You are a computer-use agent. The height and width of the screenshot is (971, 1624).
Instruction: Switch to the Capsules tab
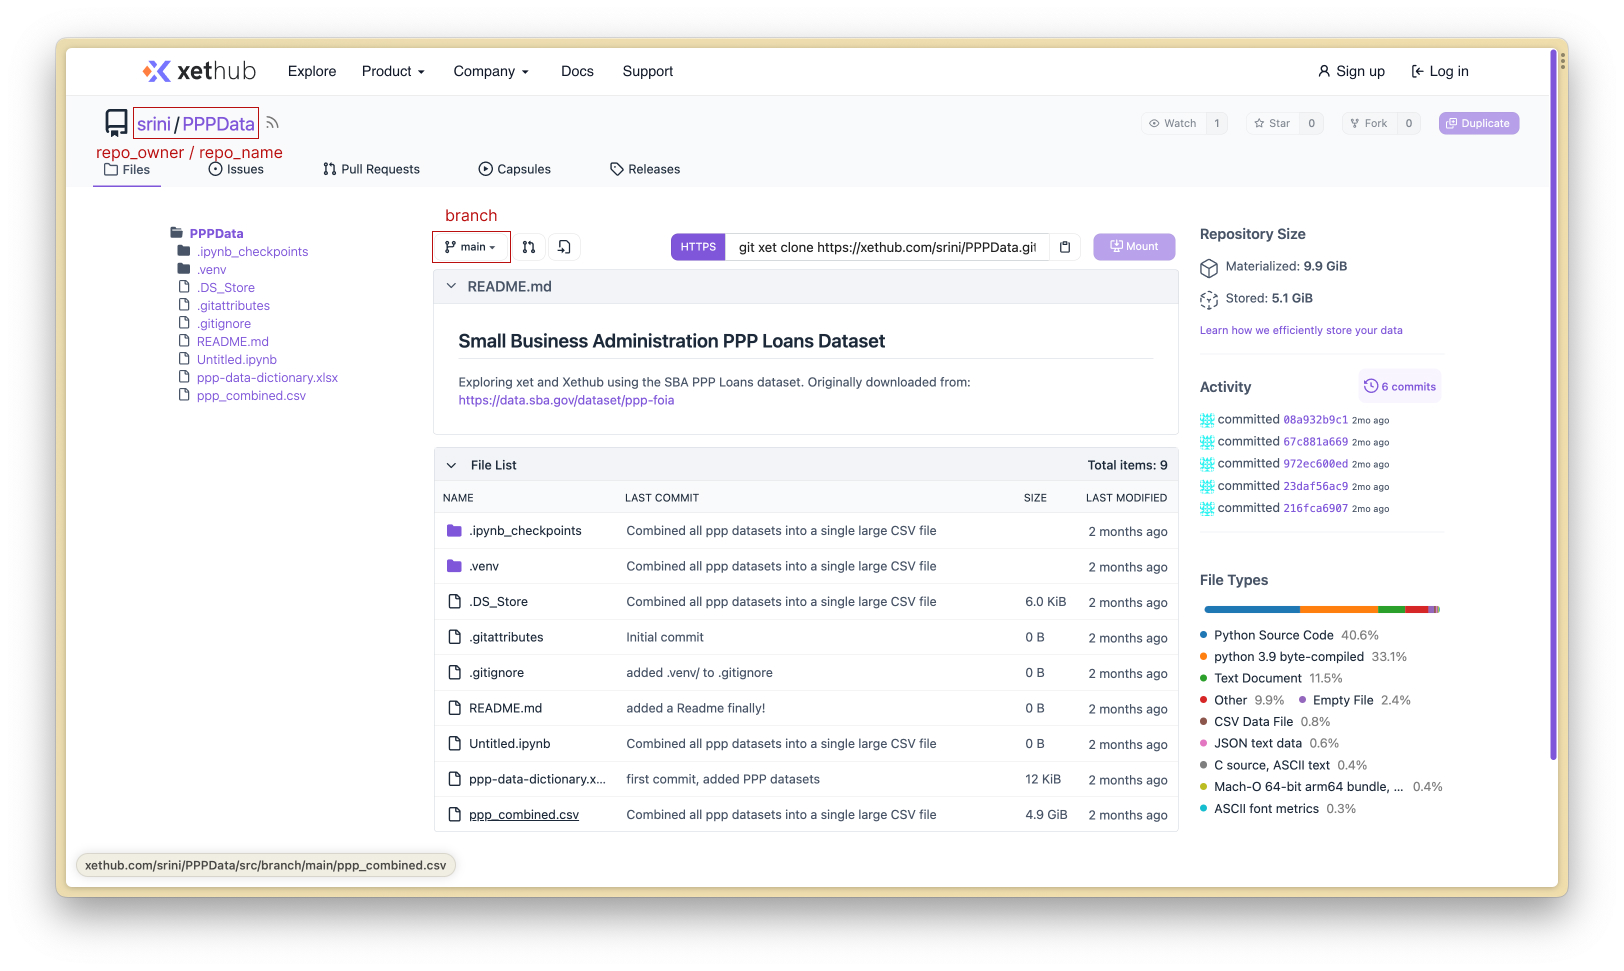tap(515, 169)
